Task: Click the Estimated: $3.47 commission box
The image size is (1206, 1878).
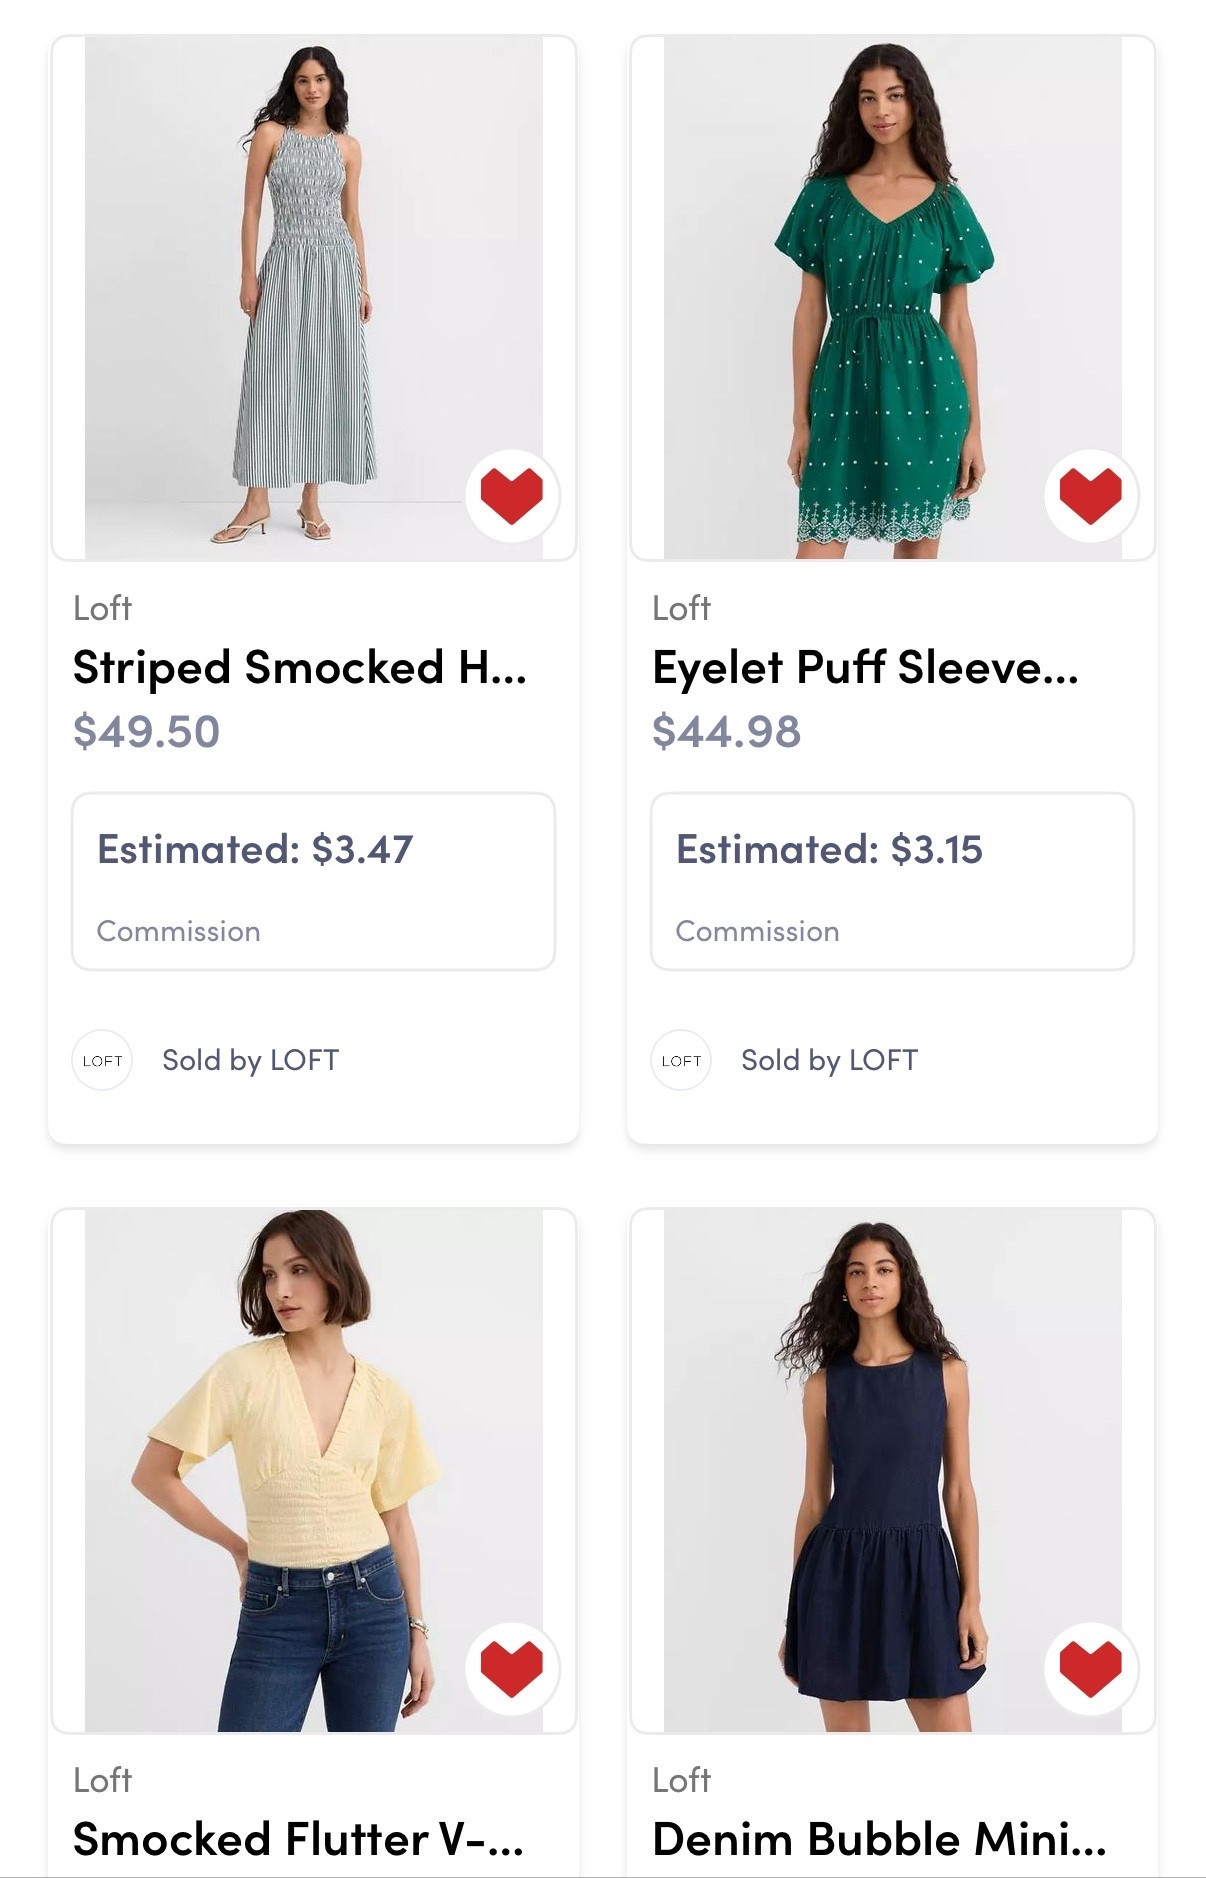Action: (x=313, y=881)
